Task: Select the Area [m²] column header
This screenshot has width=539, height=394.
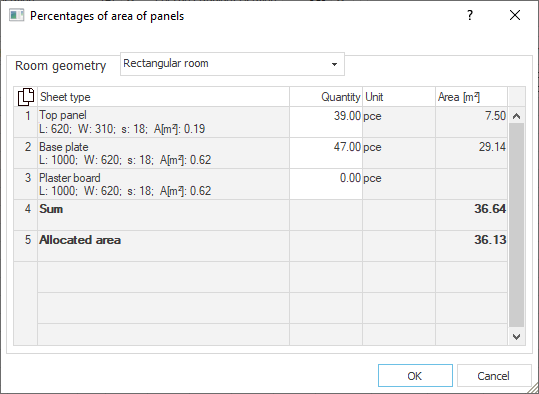Action: [471, 97]
